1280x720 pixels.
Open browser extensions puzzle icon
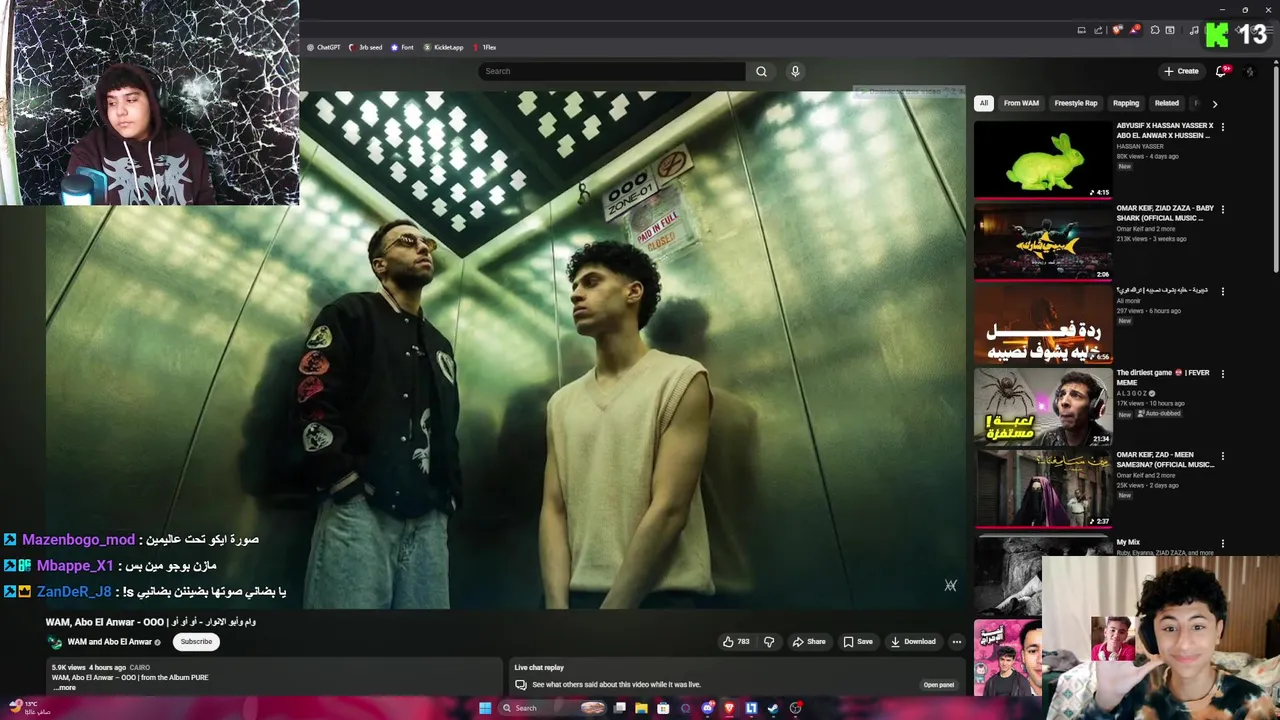click(1155, 30)
